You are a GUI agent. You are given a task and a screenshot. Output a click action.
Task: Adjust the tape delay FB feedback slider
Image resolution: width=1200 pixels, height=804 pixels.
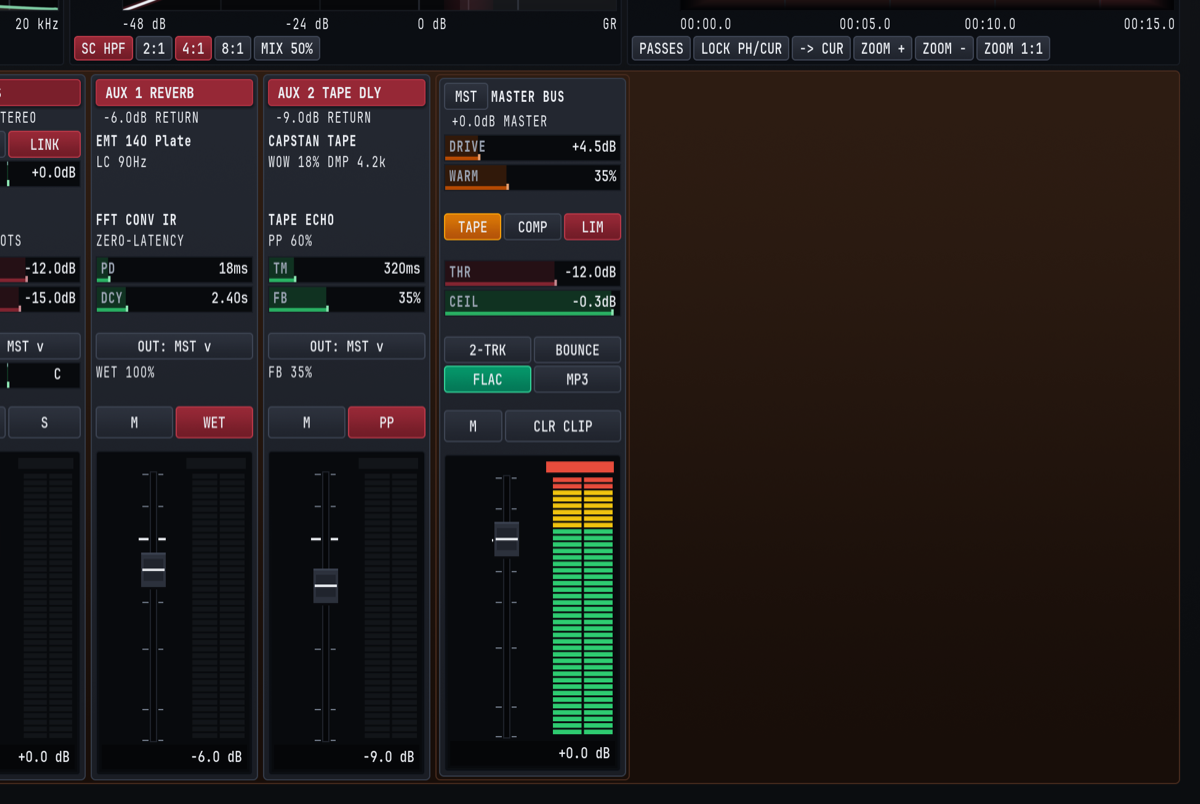click(346, 299)
